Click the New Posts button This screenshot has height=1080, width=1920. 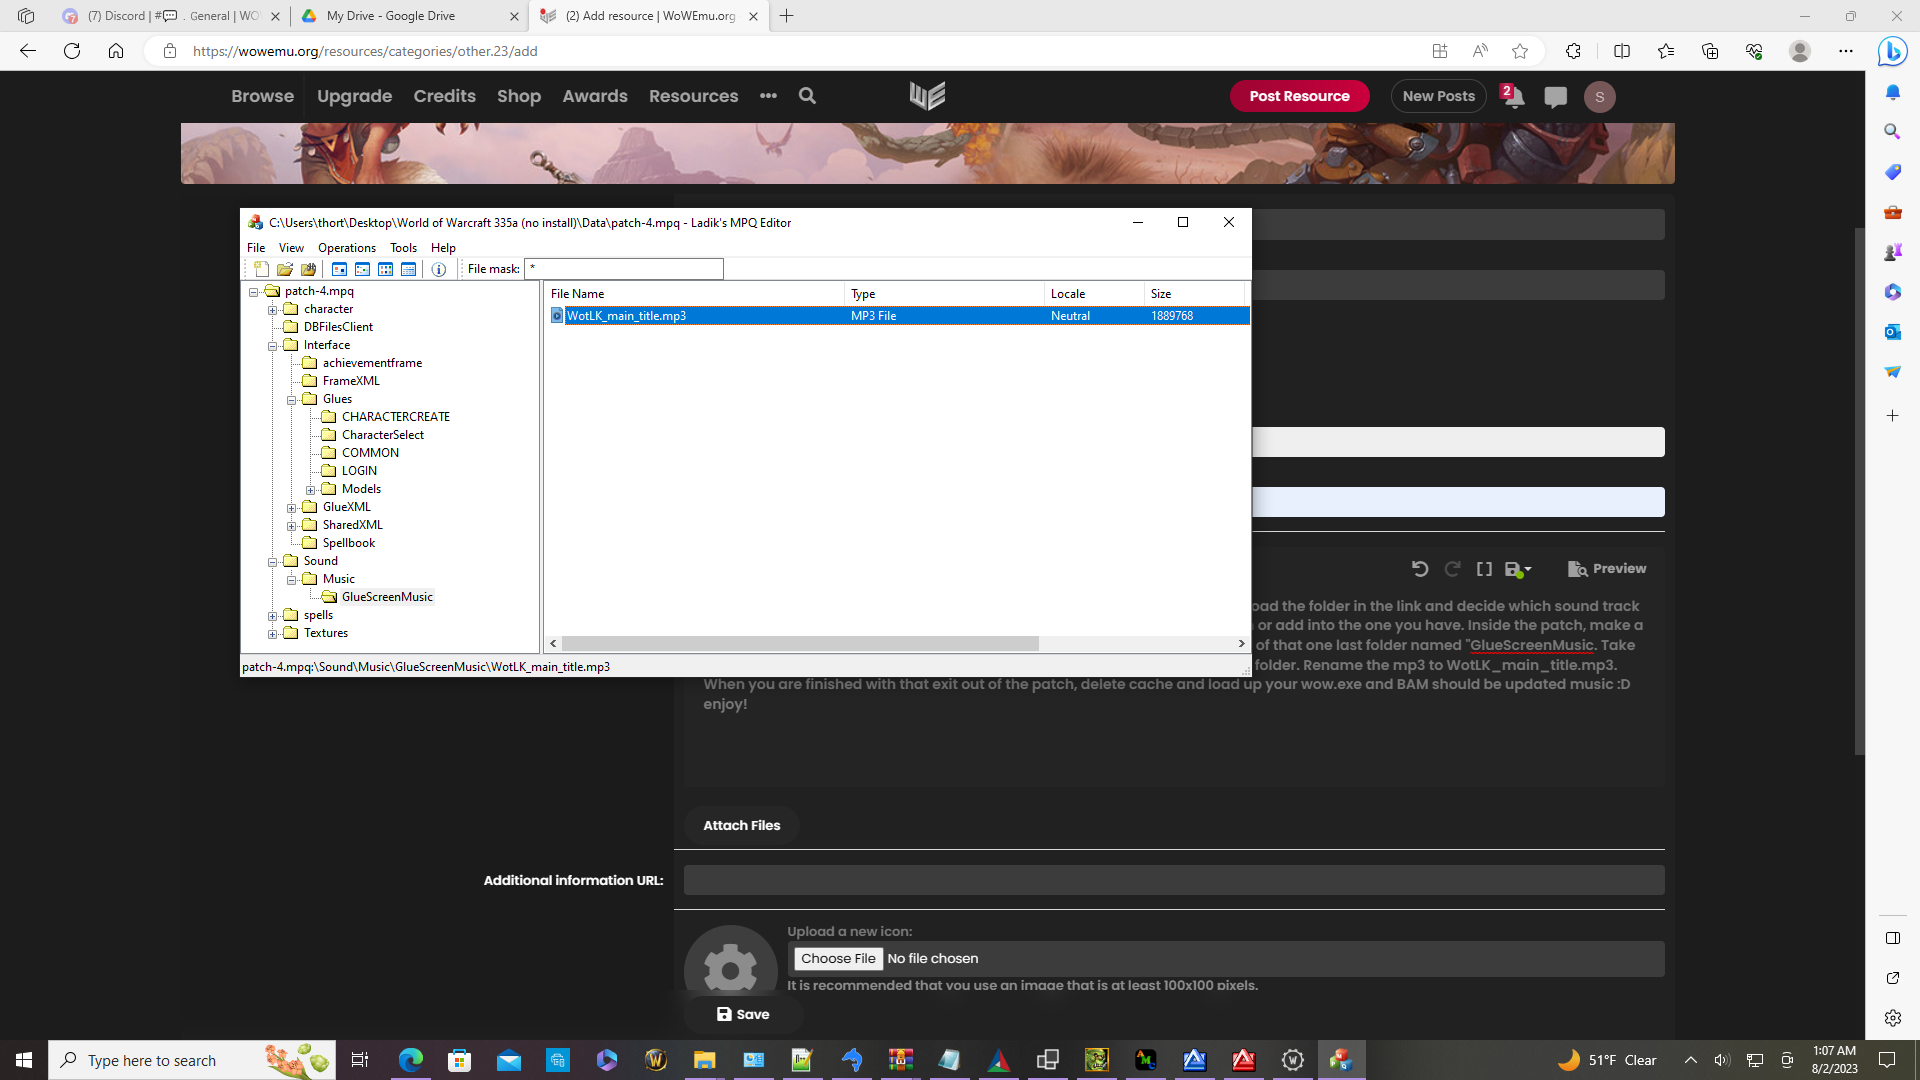(1438, 96)
